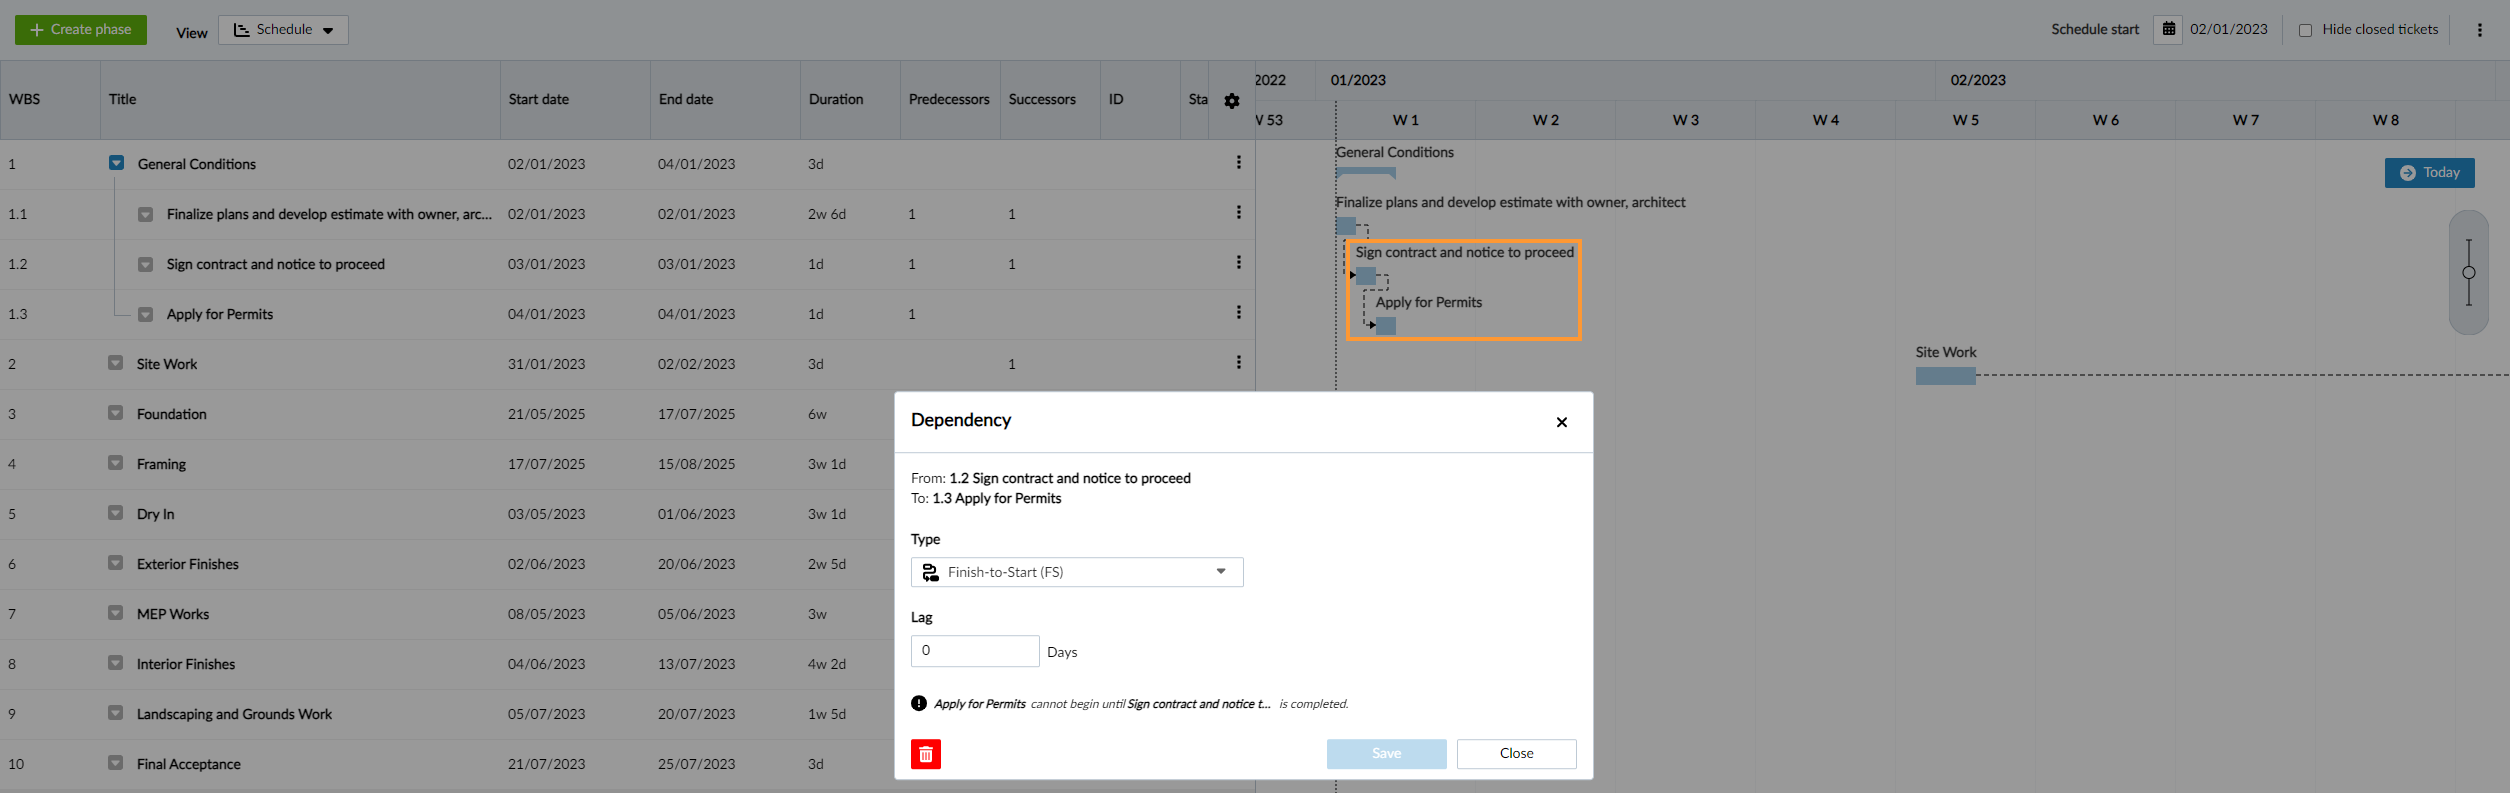Image resolution: width=2510 pixels, height=793 pixels.
Task: Open the Schedule view dropdown
Action: click(283, 30)
